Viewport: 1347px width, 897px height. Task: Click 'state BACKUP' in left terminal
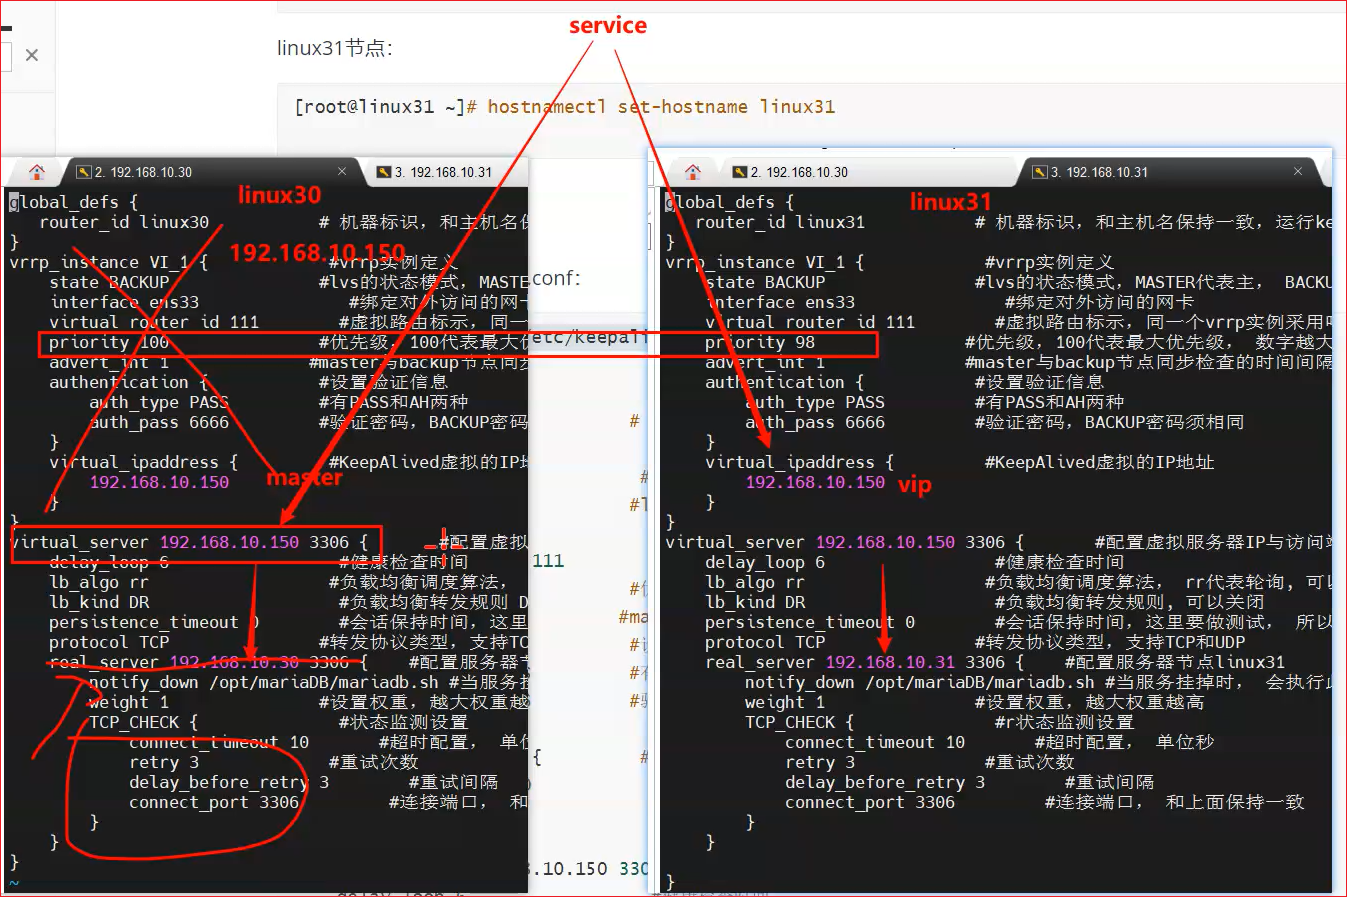click(x=109, y=282)
